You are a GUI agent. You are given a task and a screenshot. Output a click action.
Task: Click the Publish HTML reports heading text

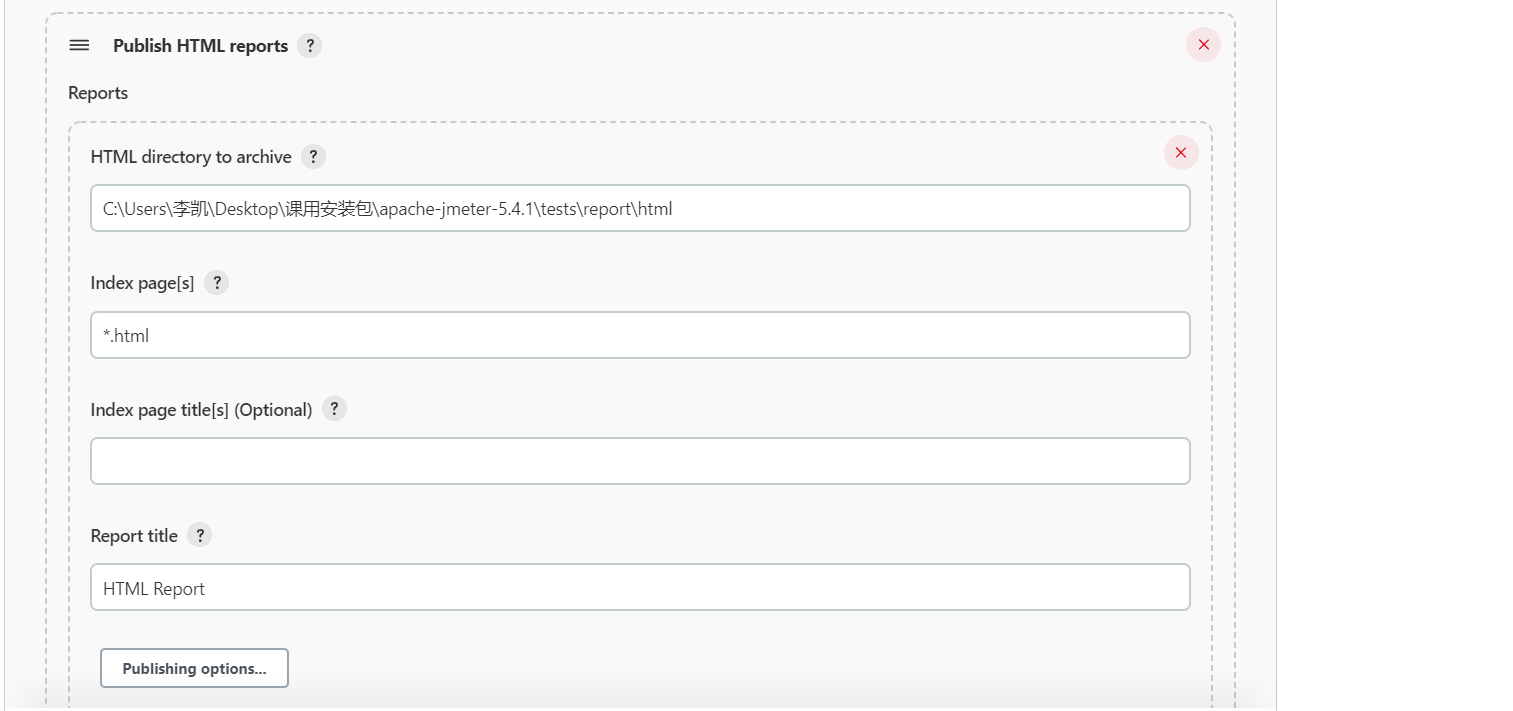200,46
